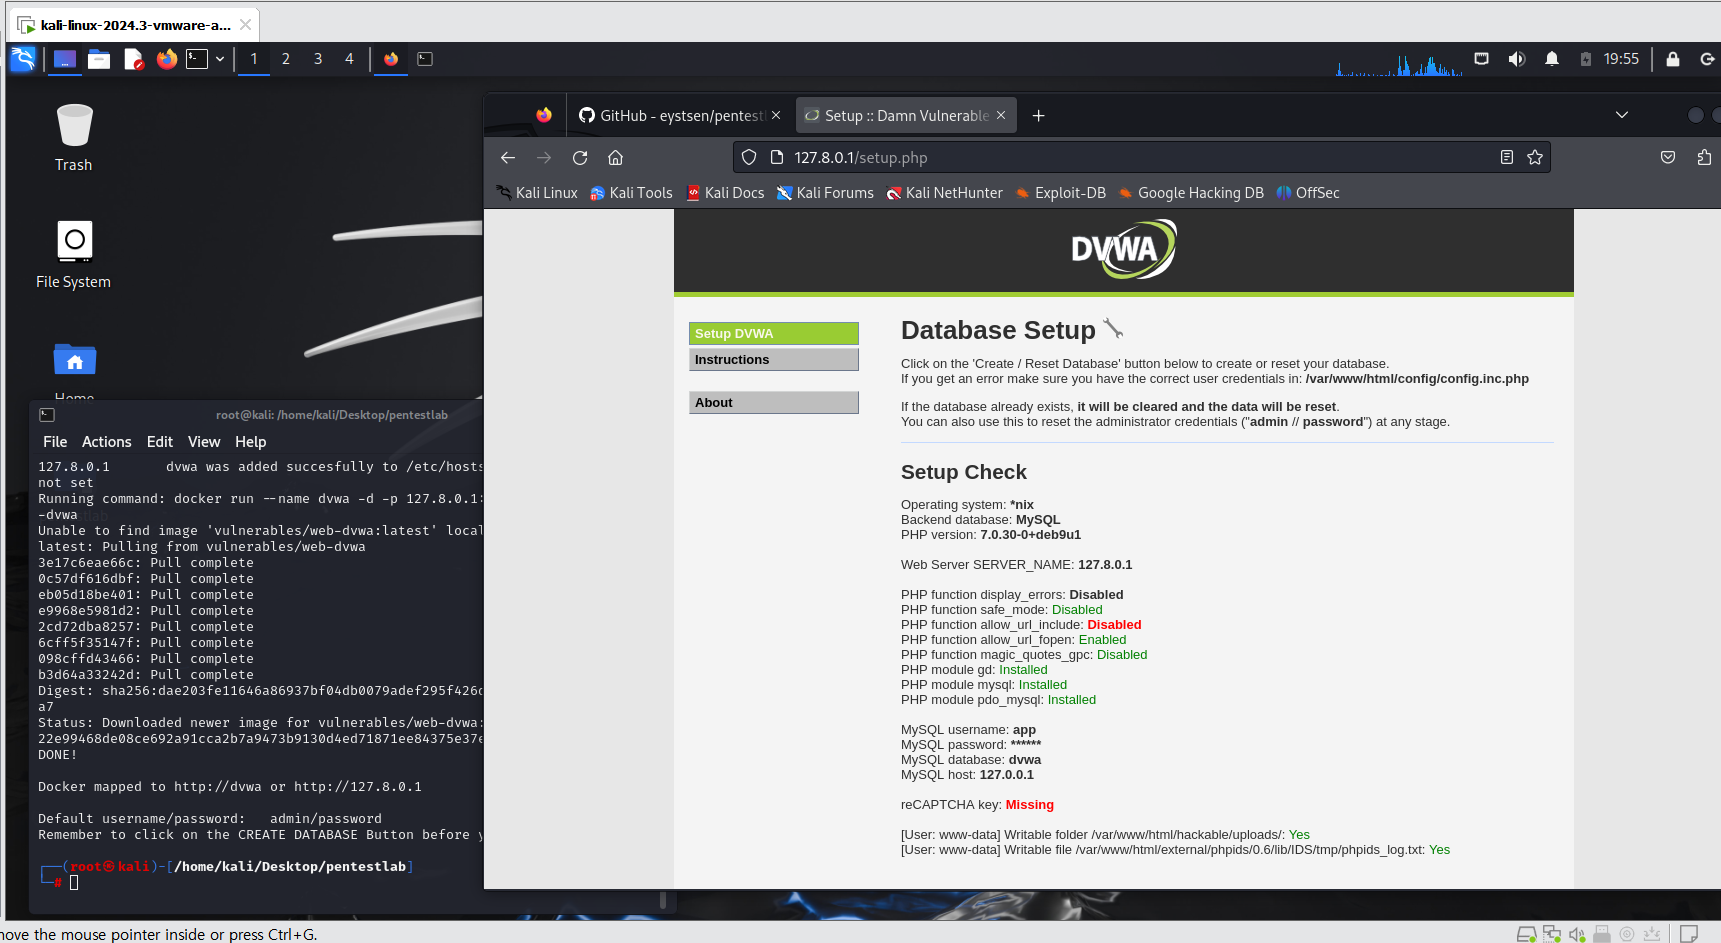1721x943 pixels.
Task: Open the File System desktop icon
Action: 74,255
